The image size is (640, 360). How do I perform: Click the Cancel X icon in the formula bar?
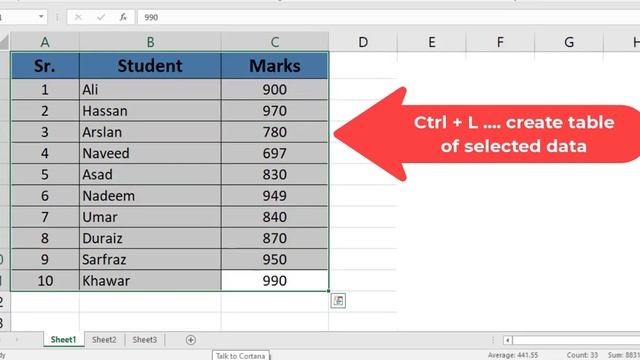click(x=78, y=17)
